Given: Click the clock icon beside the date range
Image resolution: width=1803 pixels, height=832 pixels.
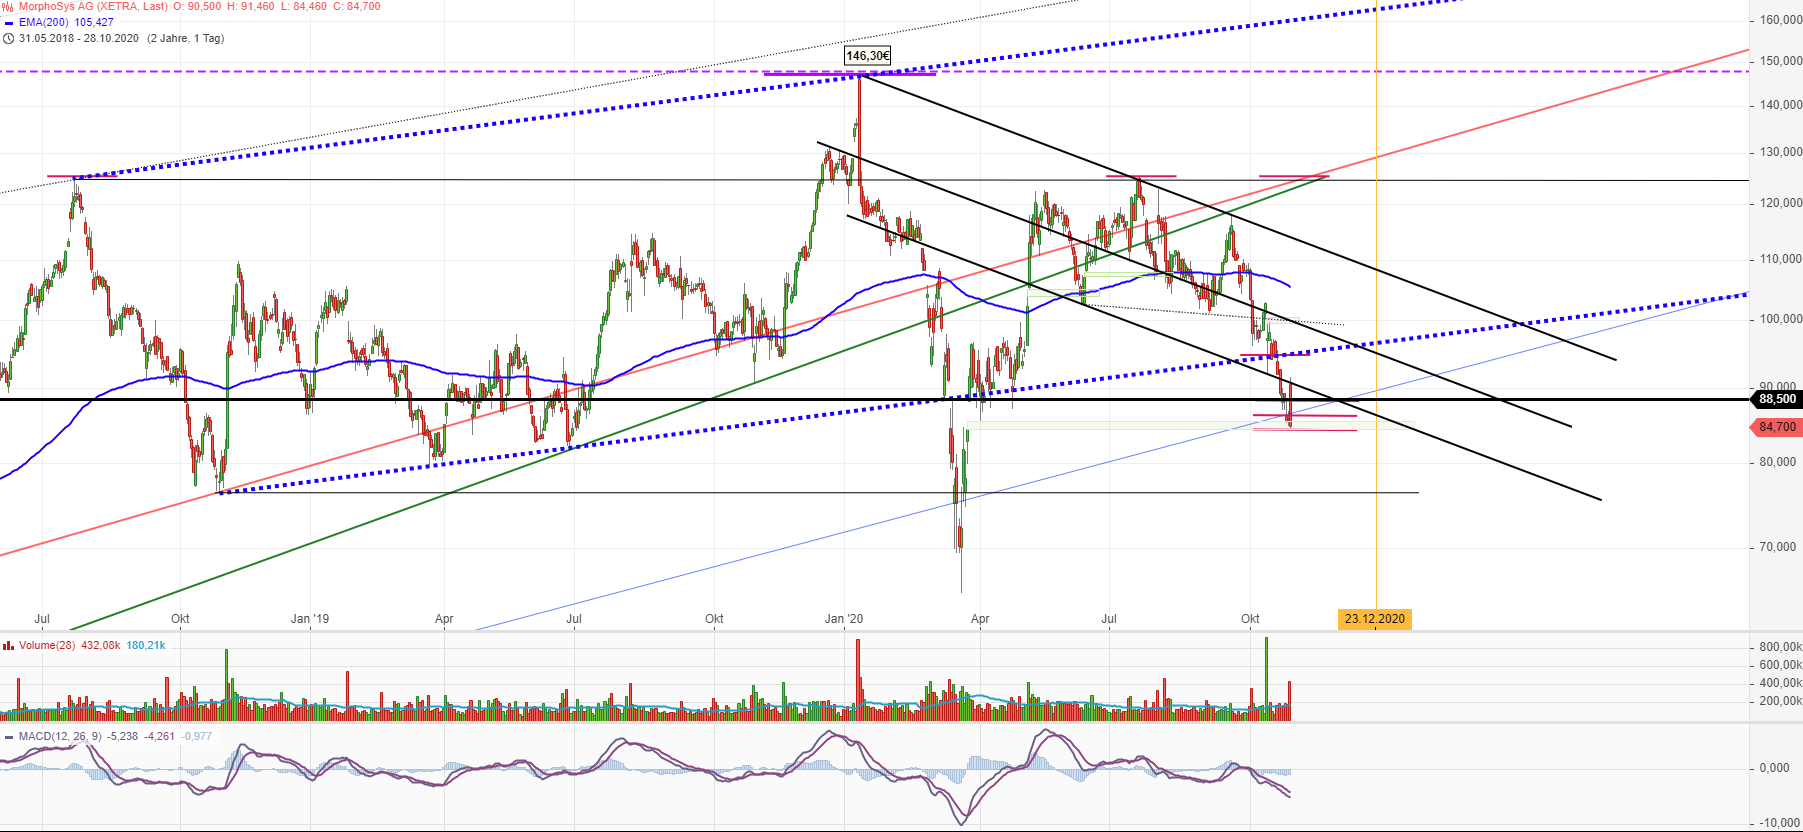Looking at the screenshot, I should (9, 38).
